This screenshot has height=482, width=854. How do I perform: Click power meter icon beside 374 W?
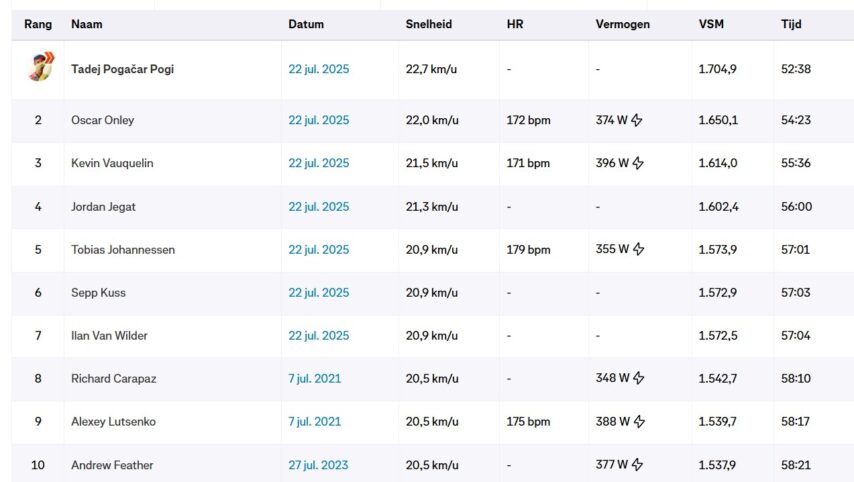637,121
